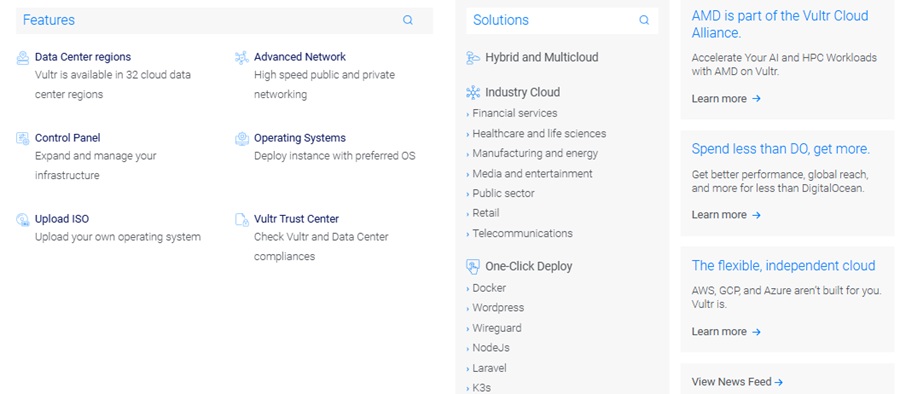
Task: Choose Manufacturing and energy
Action: click(535, 153)
